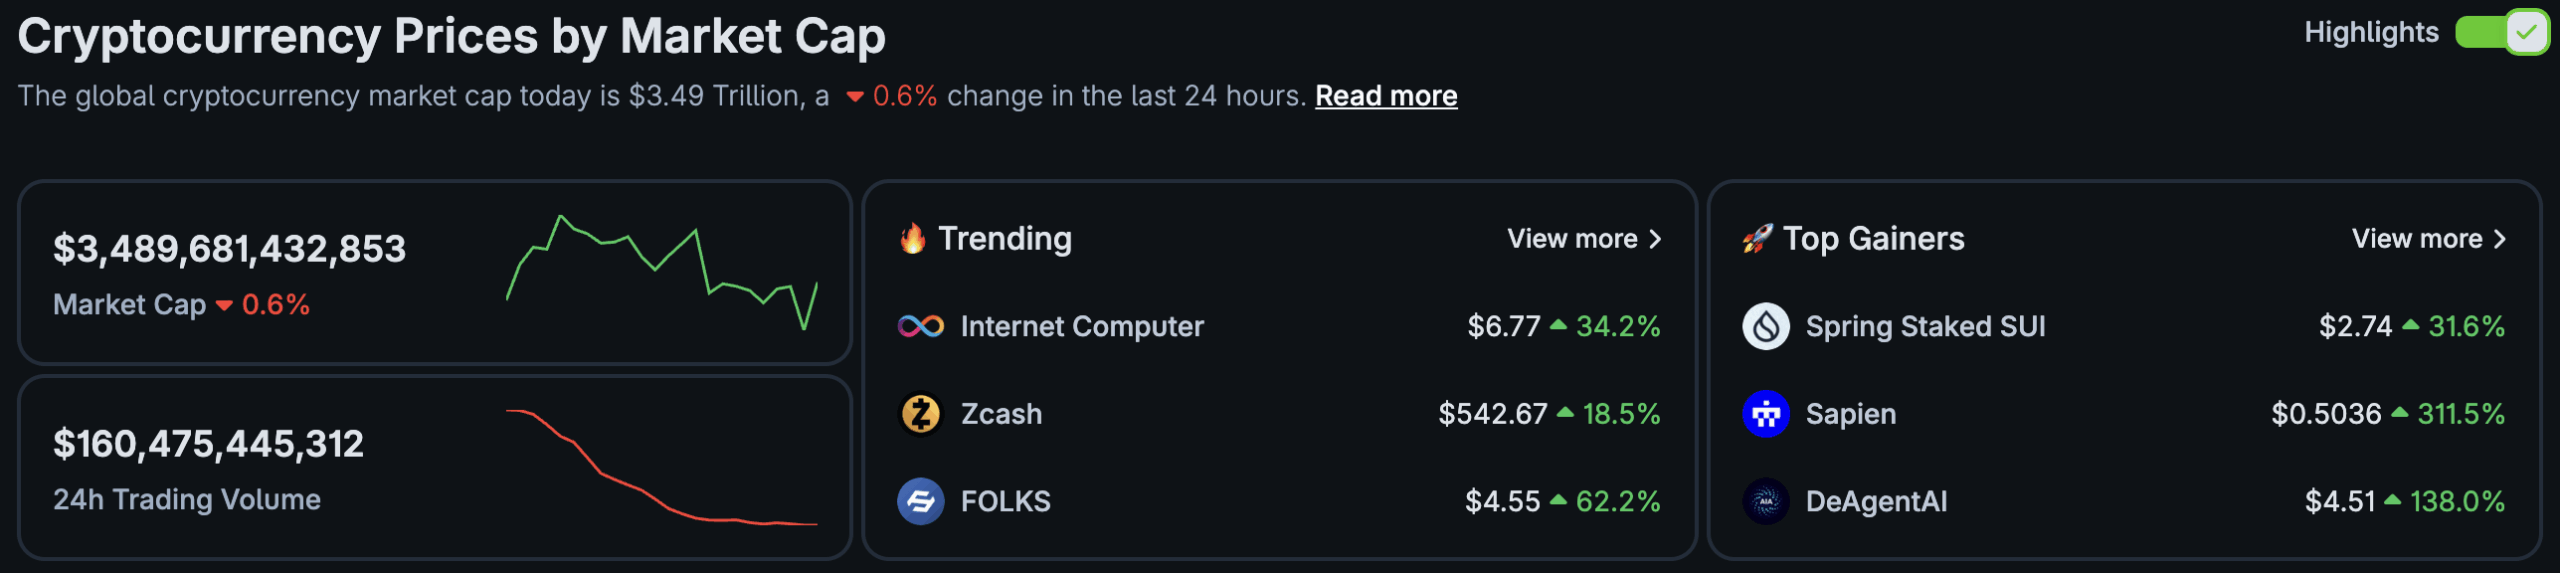Click the Trending fire icon

[912, 239]
